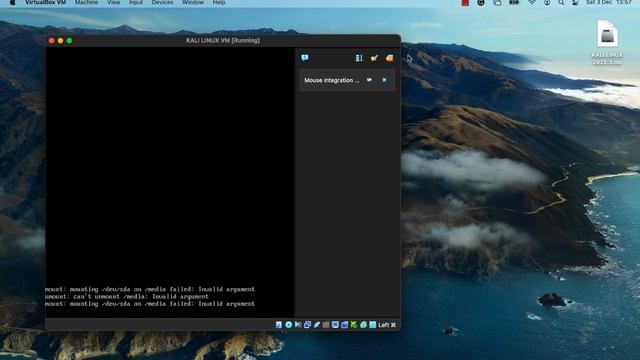The image size is (640, 360).
Task: Click the keyboard capture status icon
Action: coord(373,324)
